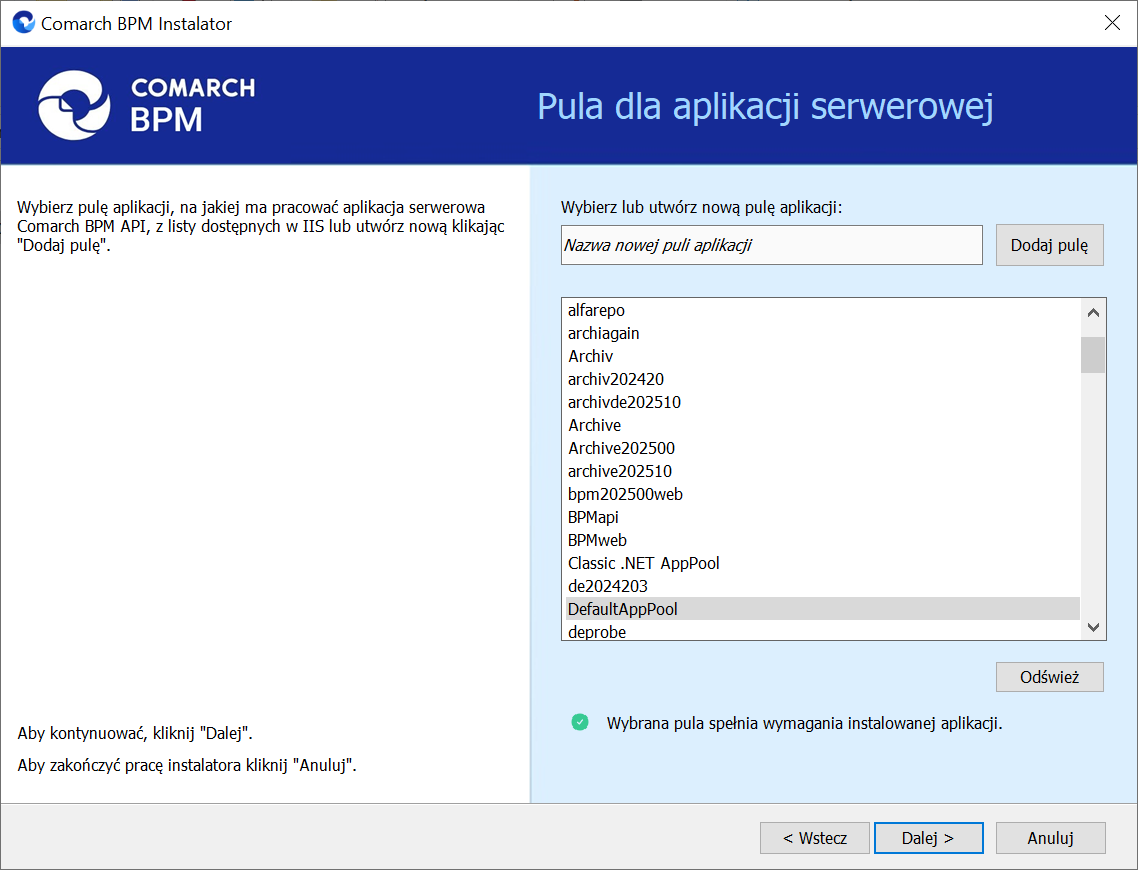Cancel installation with the Anuluj button

coord(1050,838)
